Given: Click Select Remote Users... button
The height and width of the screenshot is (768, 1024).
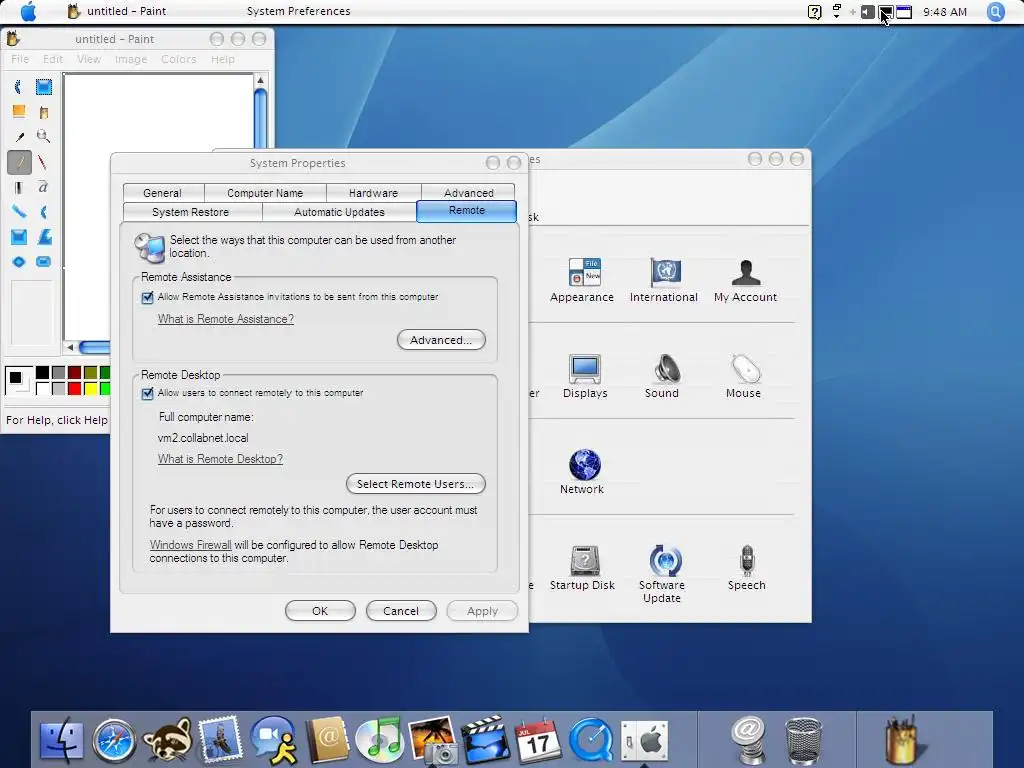Looking at the screenshot, I should [415, 484].
